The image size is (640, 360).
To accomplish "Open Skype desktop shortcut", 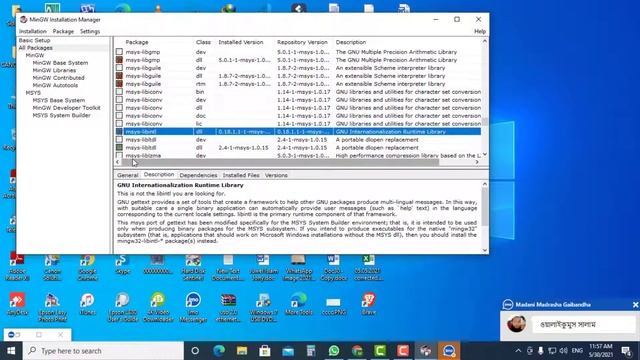I will (x=122, y=264).
